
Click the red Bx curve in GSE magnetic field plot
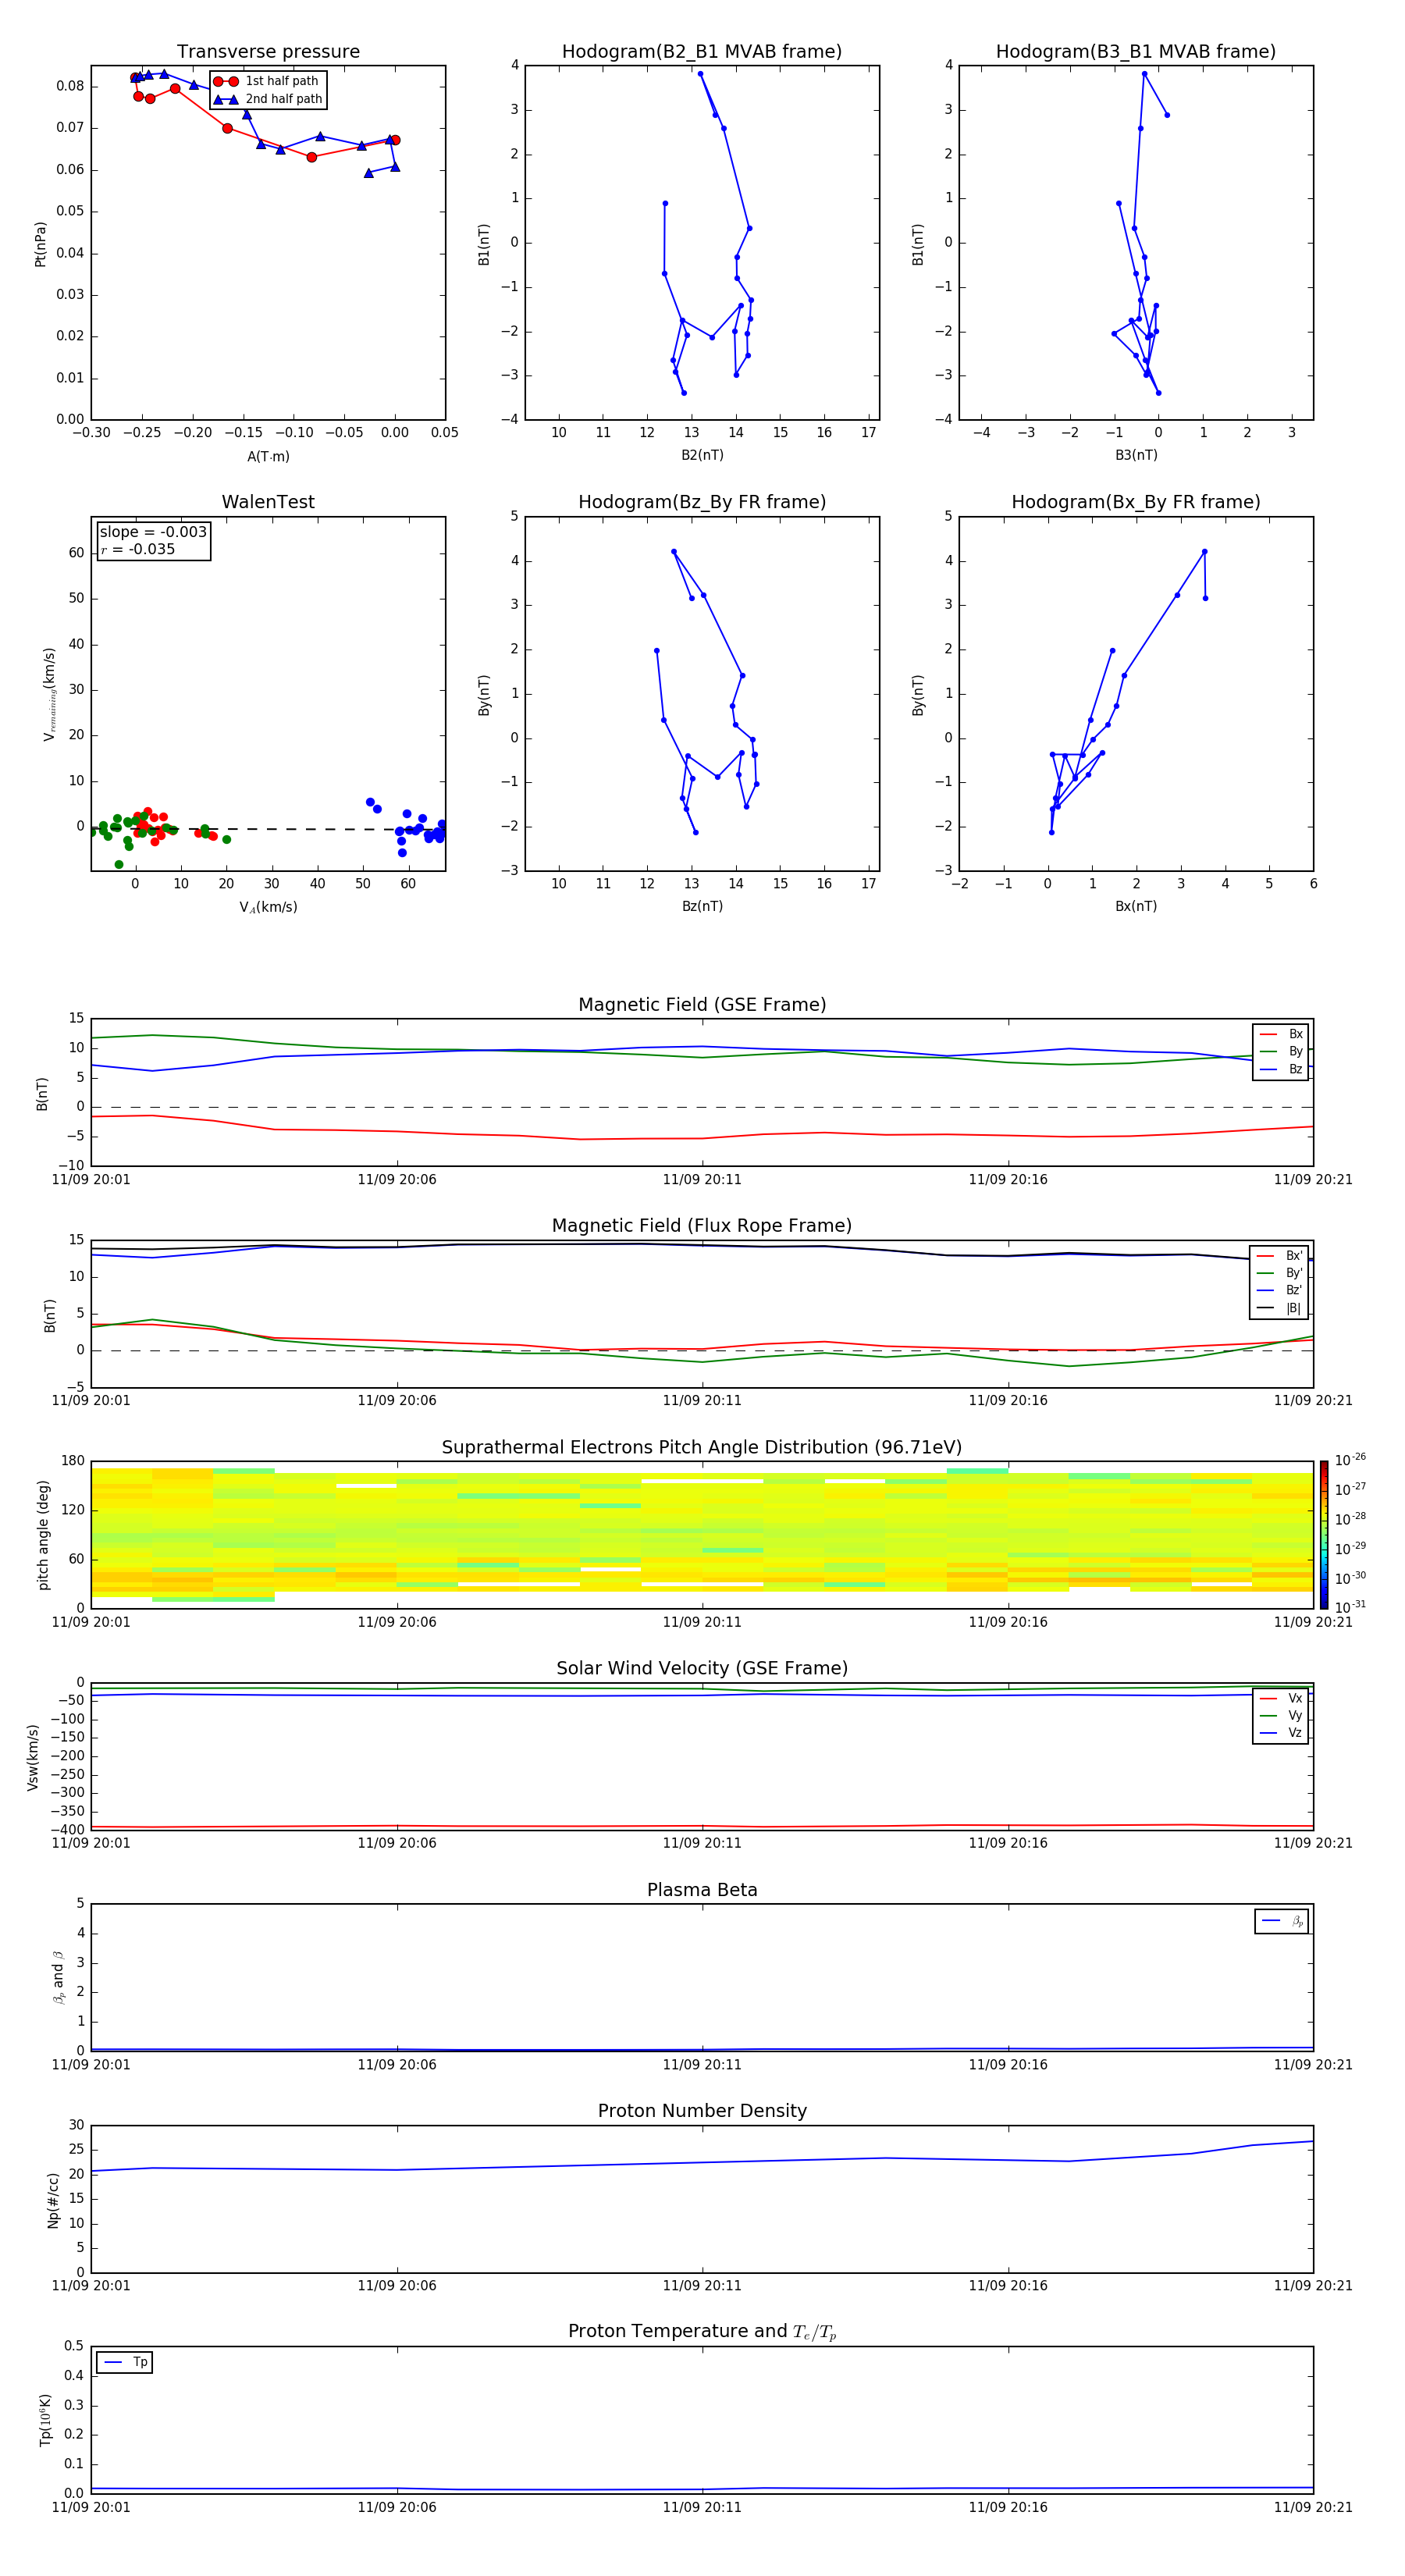(x=702, y=1138)
